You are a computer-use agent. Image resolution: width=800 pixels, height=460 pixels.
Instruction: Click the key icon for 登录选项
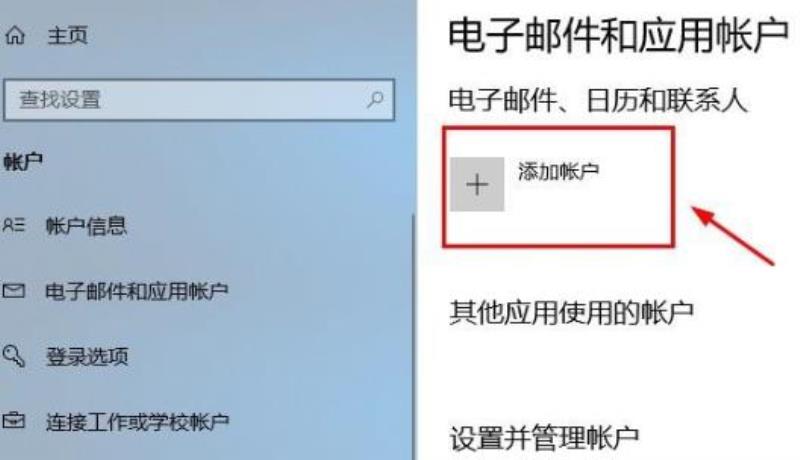pos(13,355)
